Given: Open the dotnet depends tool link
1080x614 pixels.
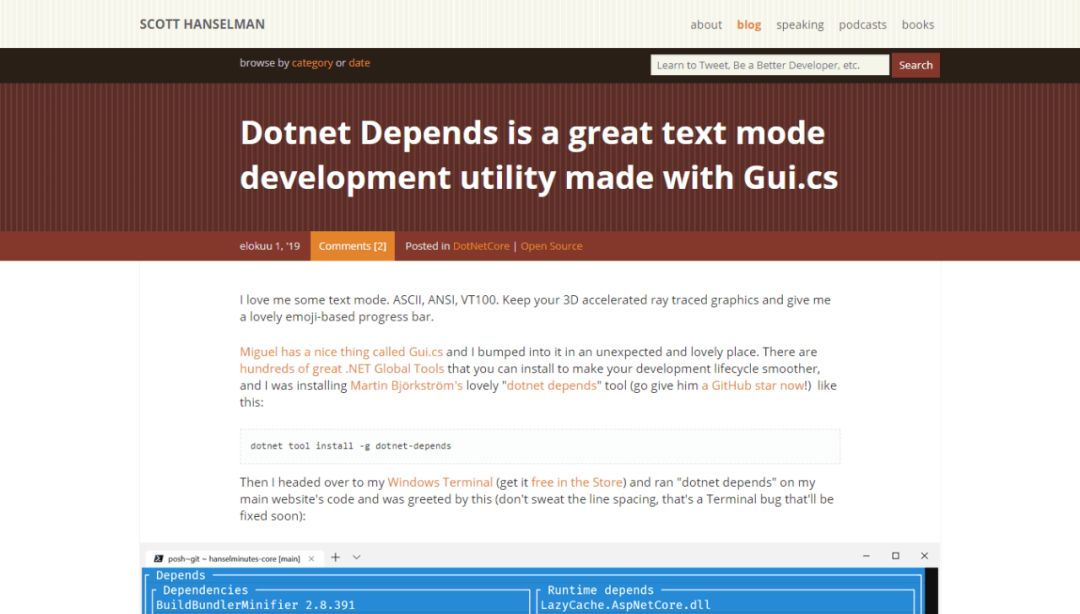Looking at the screenshot, I should point(552,385).
